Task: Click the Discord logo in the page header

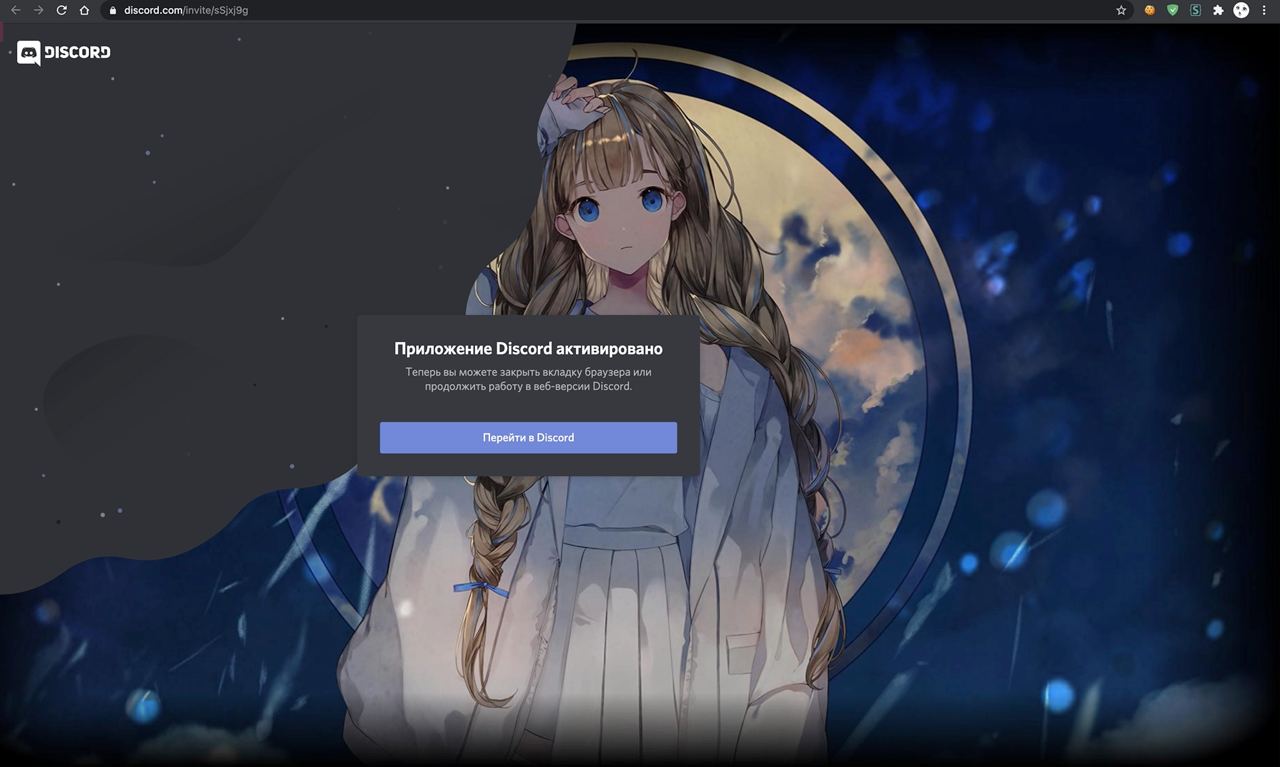Action: [x=63, y=52]
